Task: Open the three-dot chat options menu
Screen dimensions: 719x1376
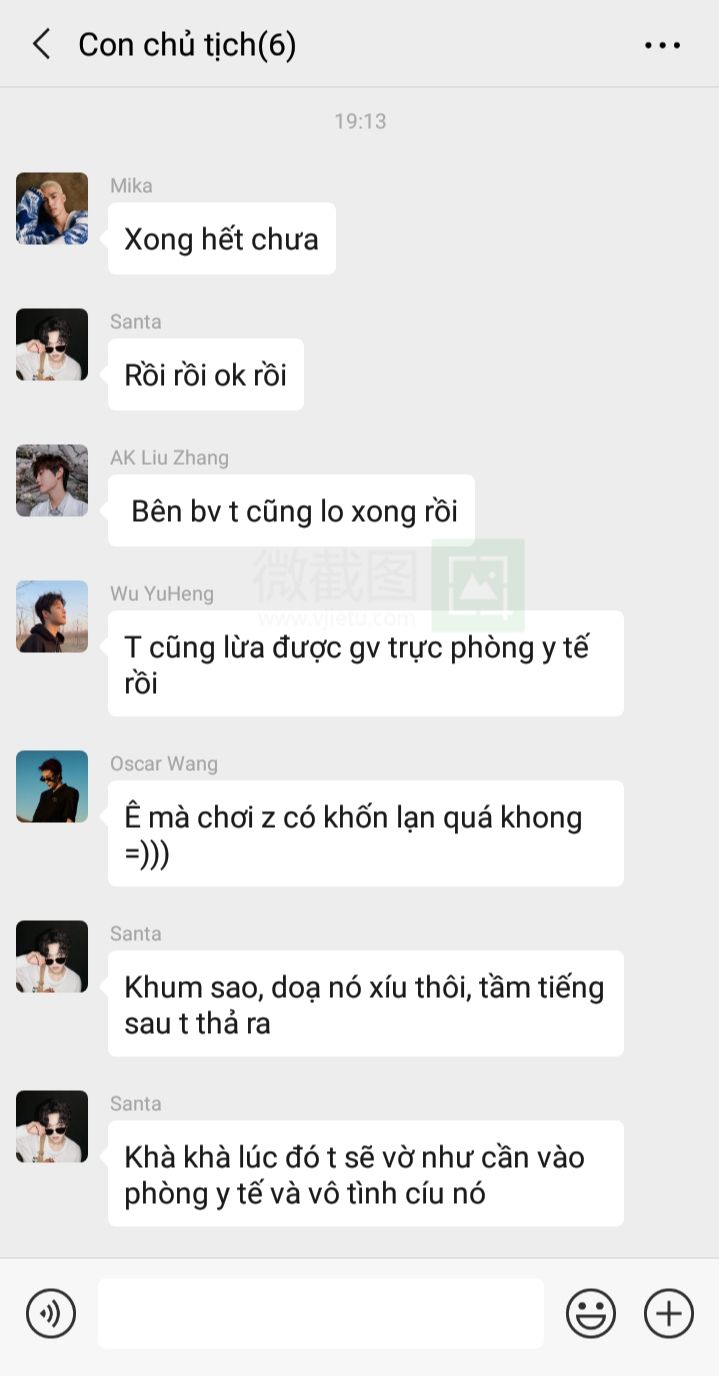Action: click(662, 45)
